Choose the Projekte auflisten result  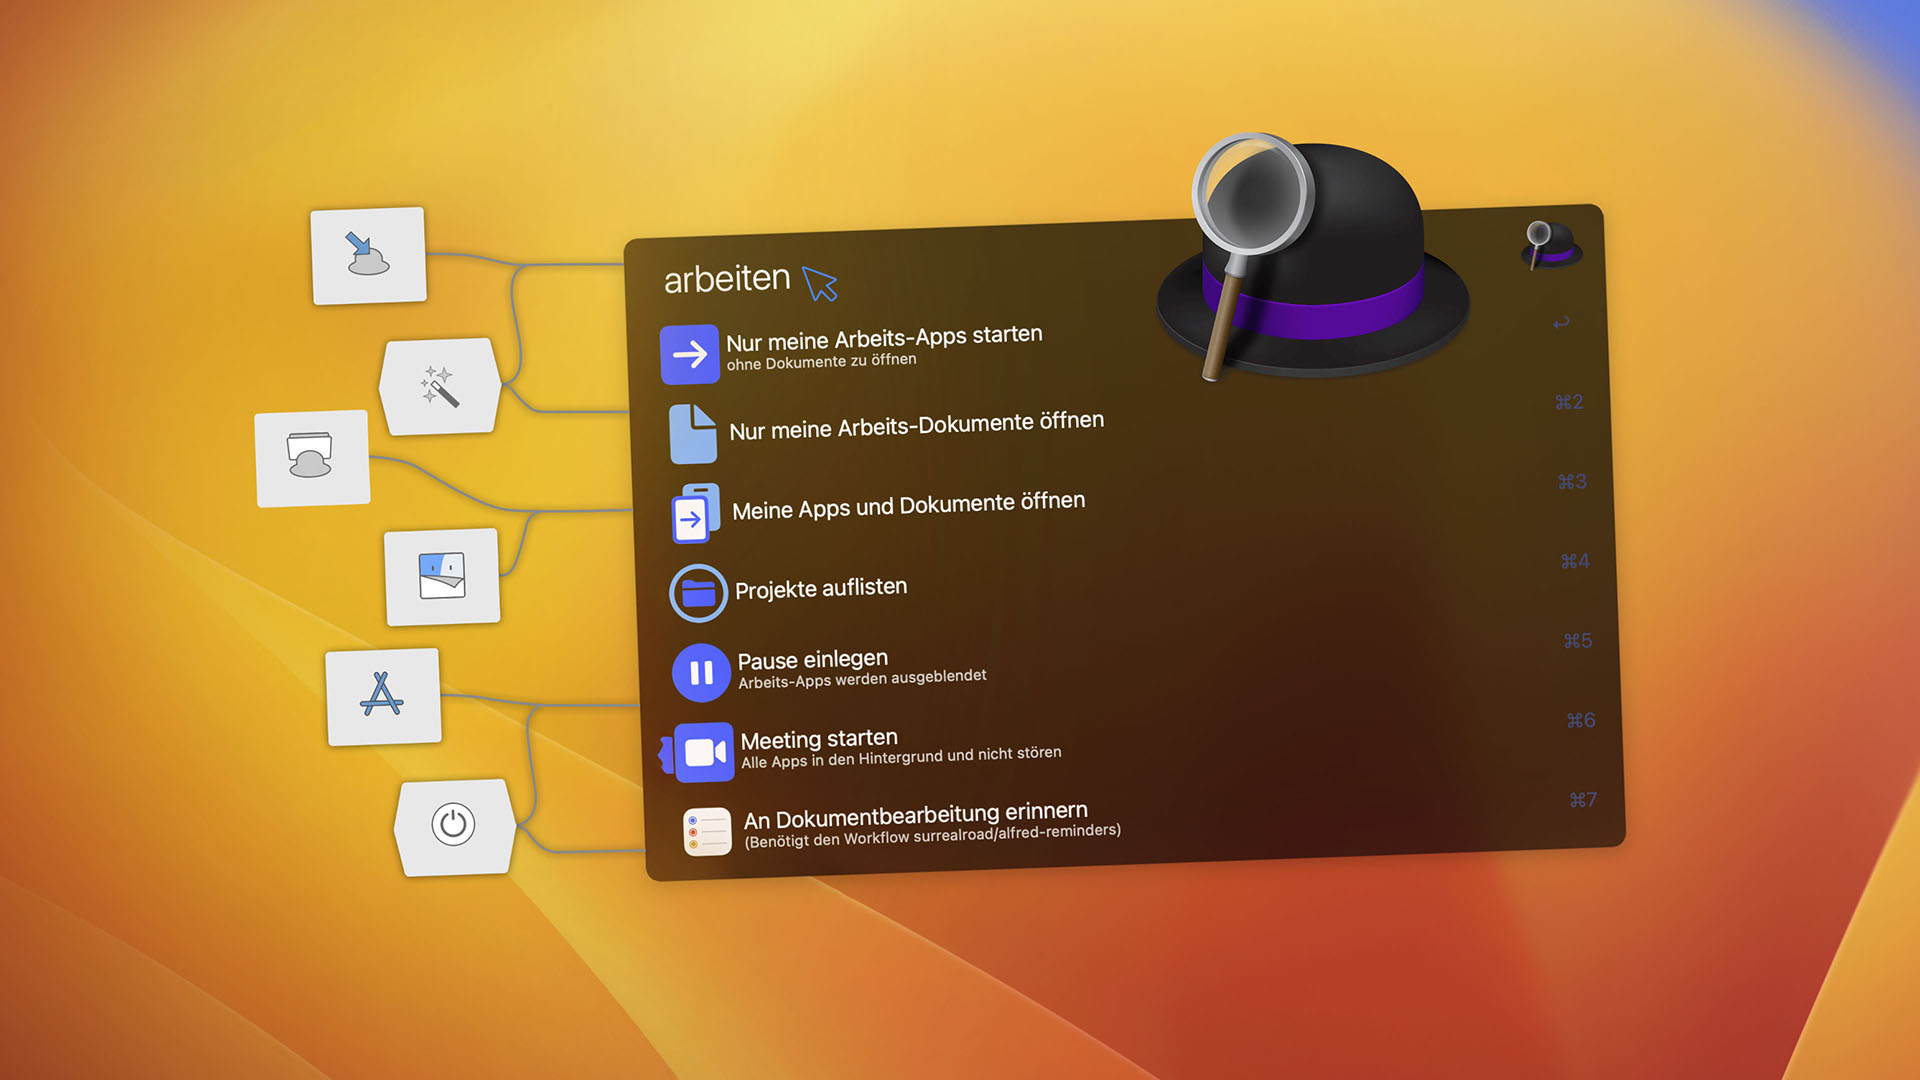[821, 588]
